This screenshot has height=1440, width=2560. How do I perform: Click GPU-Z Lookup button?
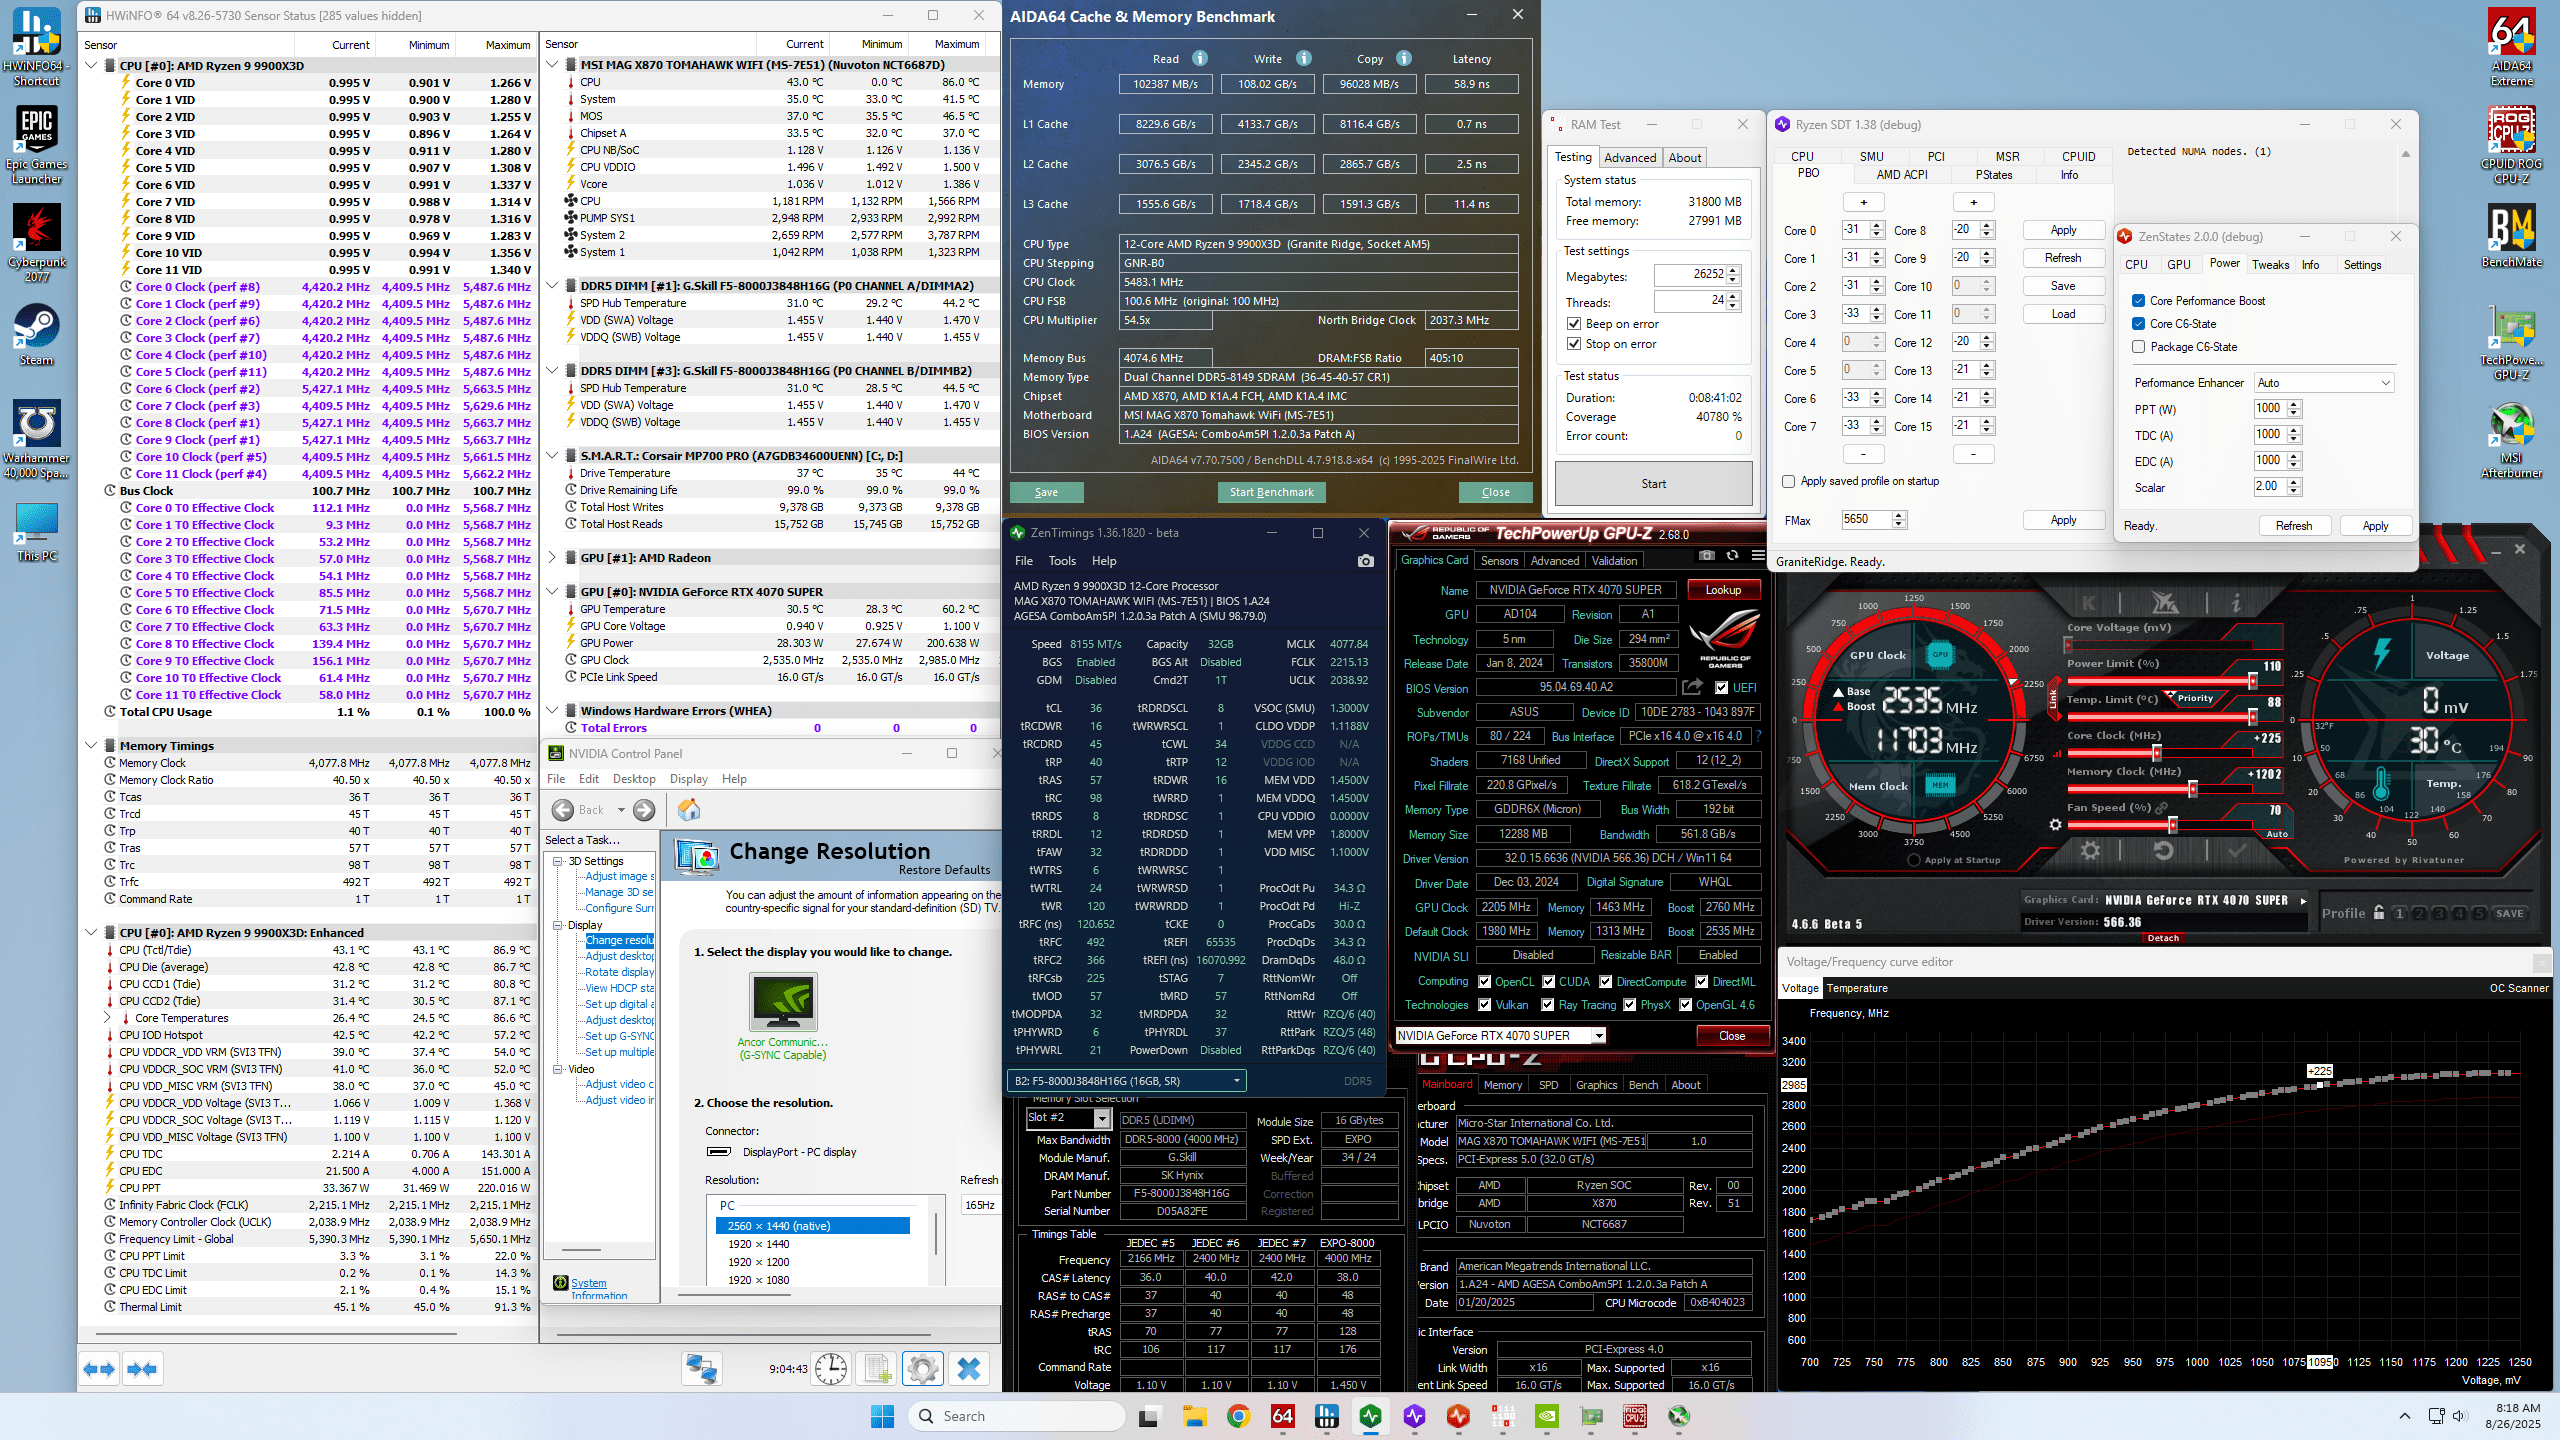click(1722, 590)
